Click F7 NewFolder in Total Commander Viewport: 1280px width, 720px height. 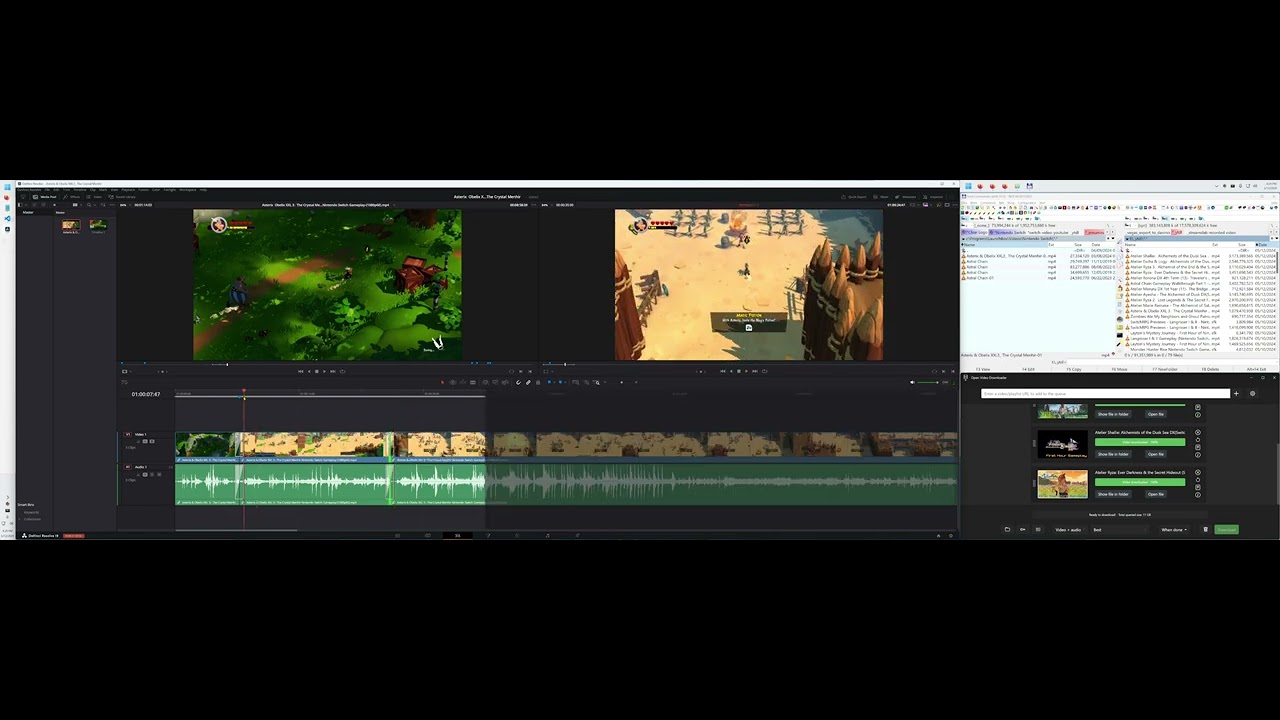[x=1165, y=369]
